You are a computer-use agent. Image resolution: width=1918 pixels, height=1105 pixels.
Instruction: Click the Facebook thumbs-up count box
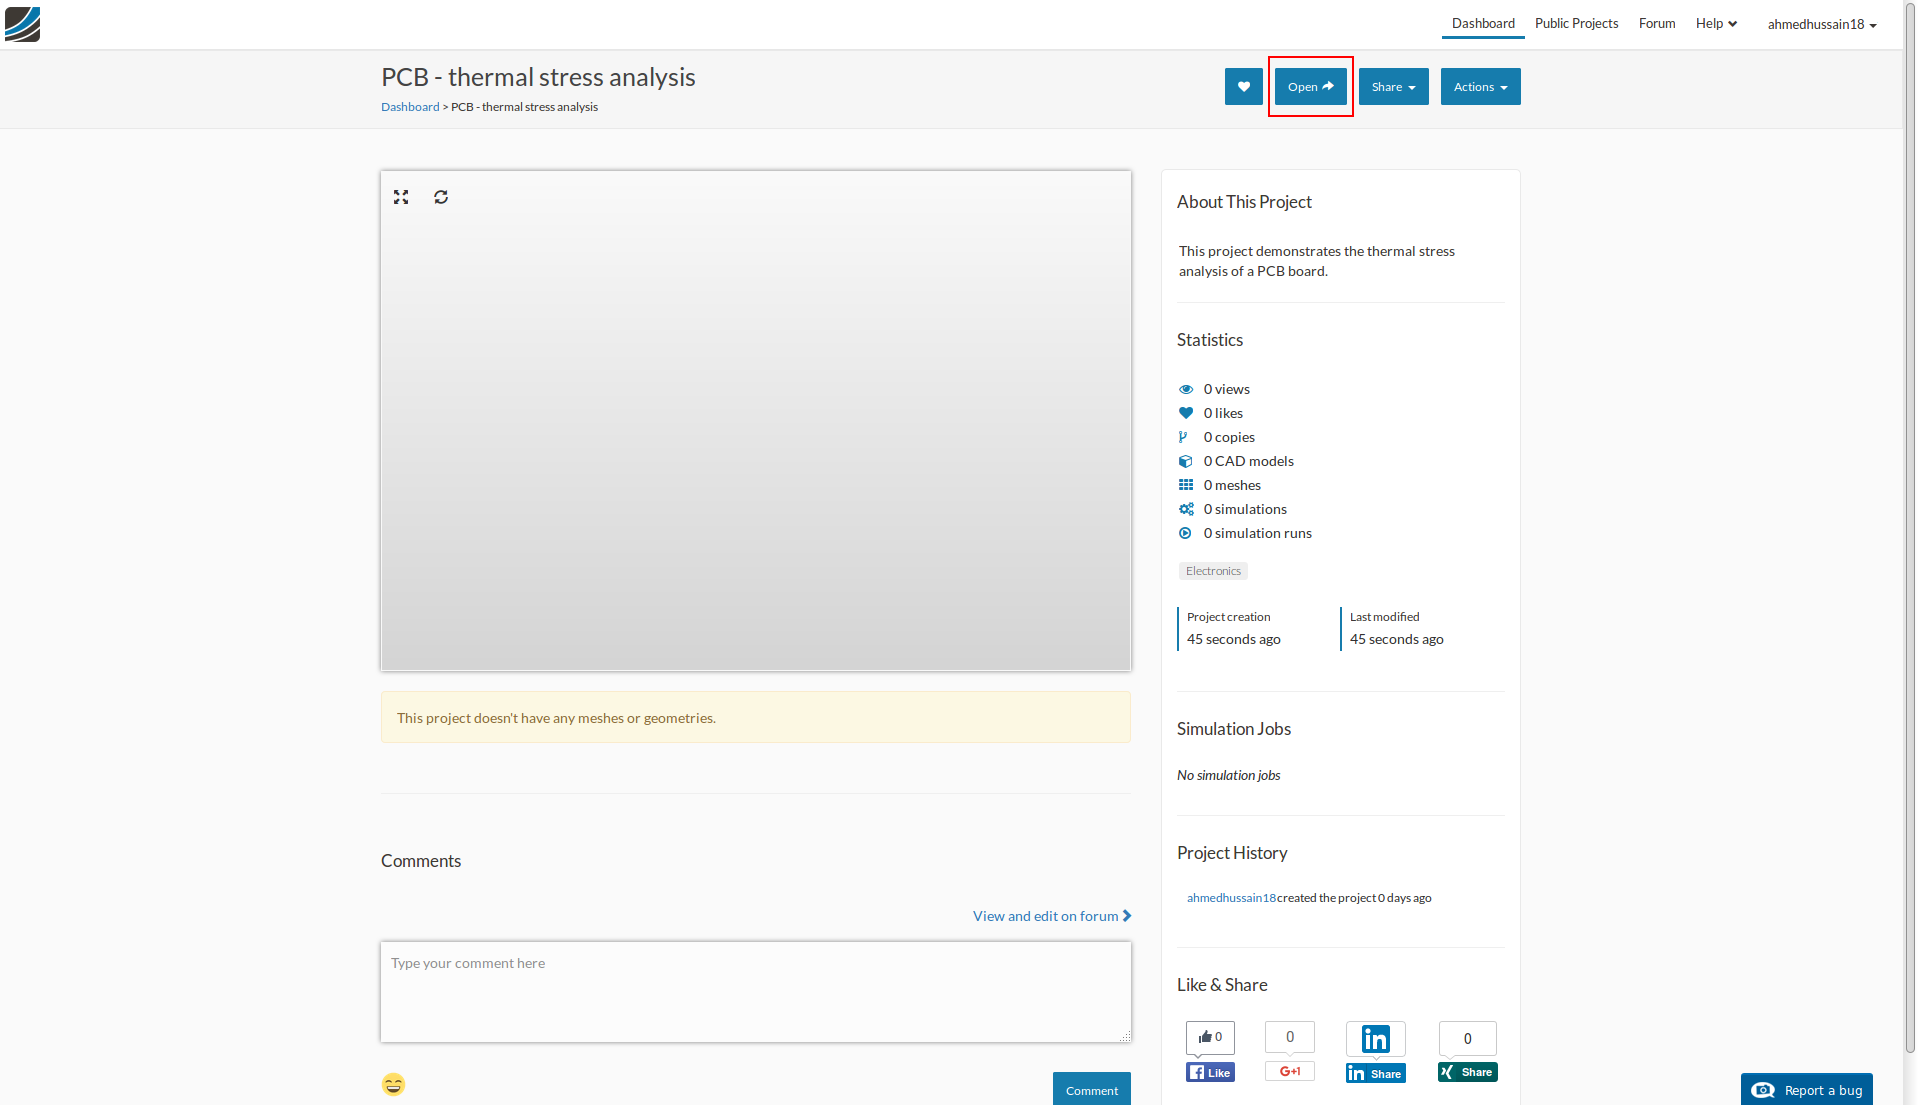1210,1037
